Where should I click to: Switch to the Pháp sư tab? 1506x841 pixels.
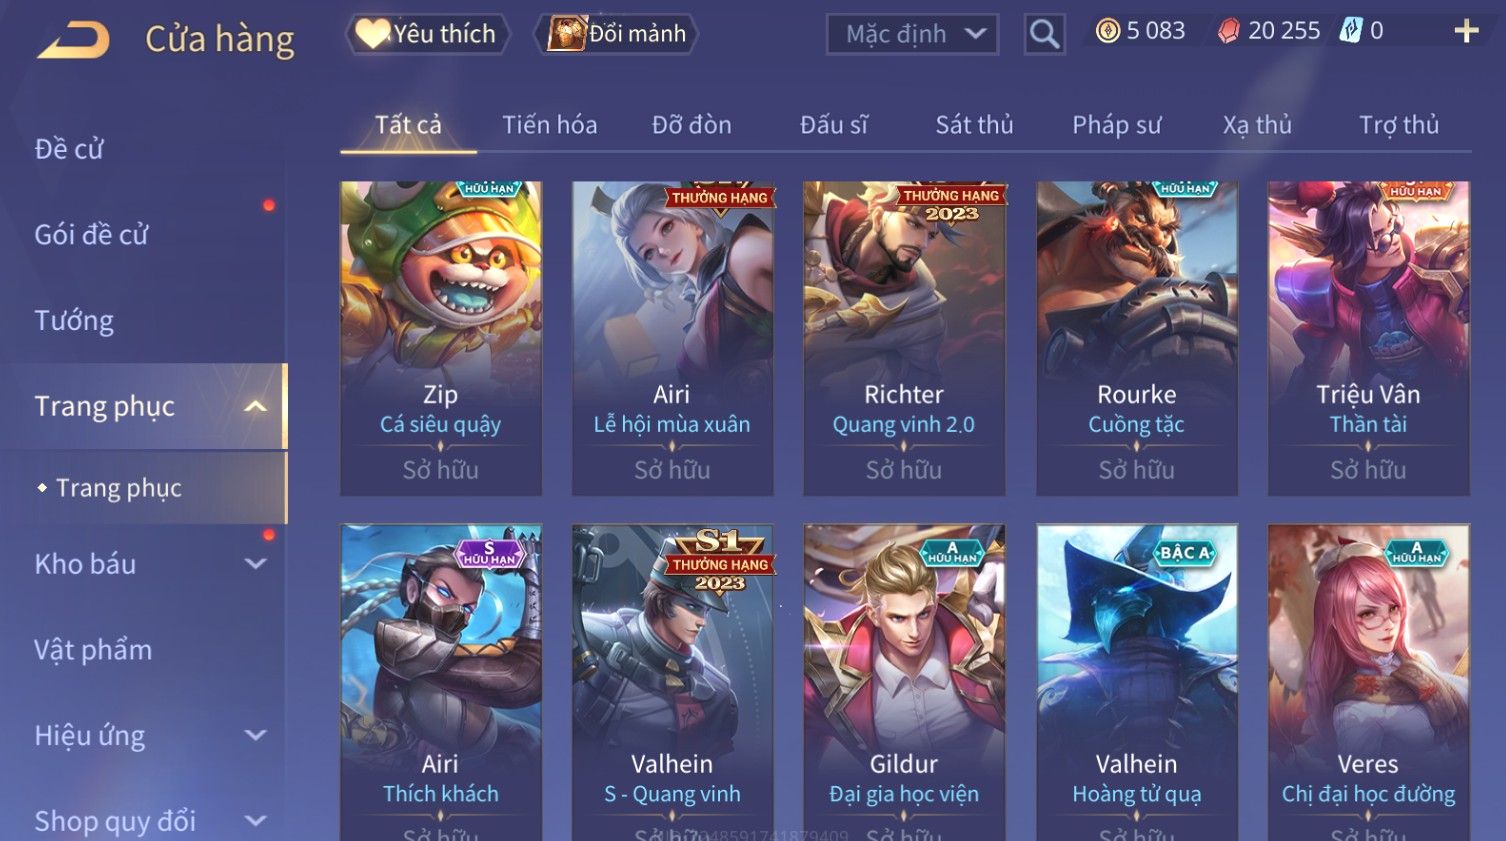pyautogui.click(x=1117, y=125)
